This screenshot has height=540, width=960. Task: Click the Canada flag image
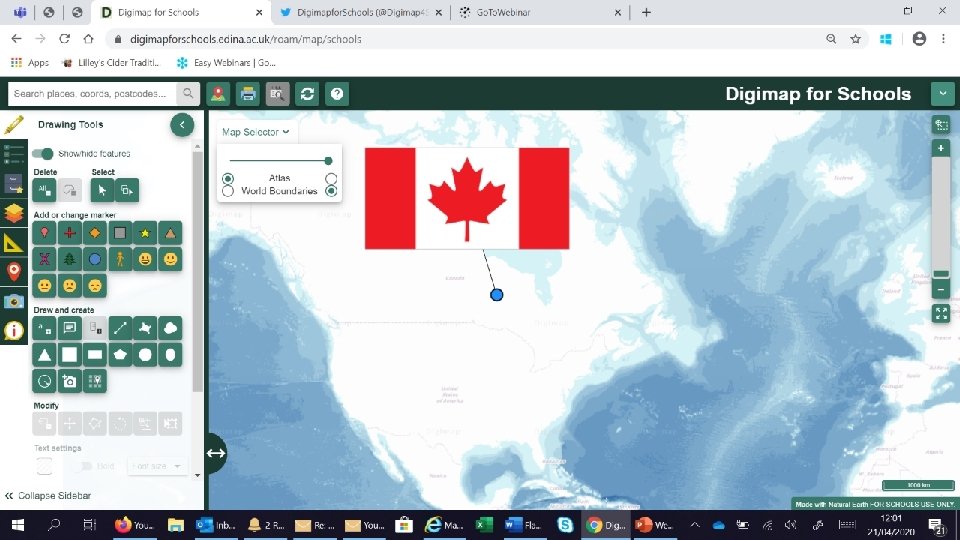[467, 198]
